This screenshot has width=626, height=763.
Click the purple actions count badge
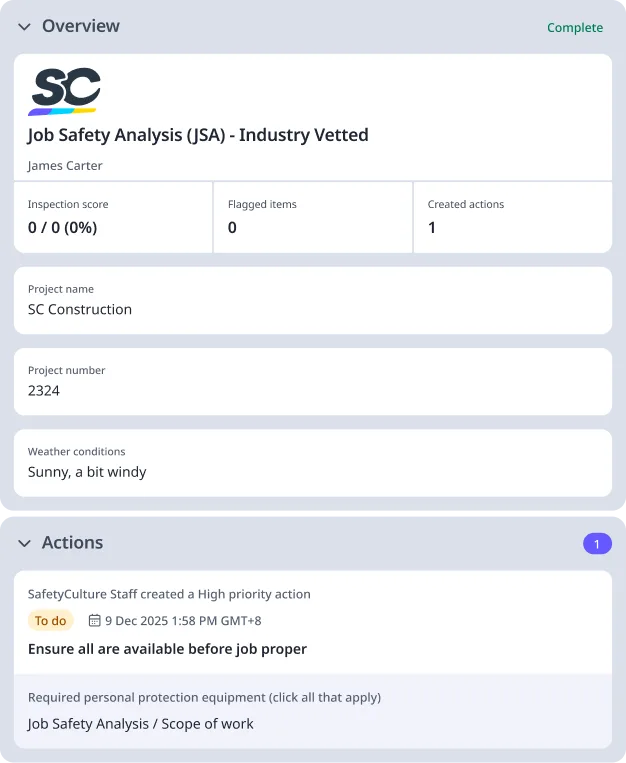pyautogui.click(x=597, y=544)
